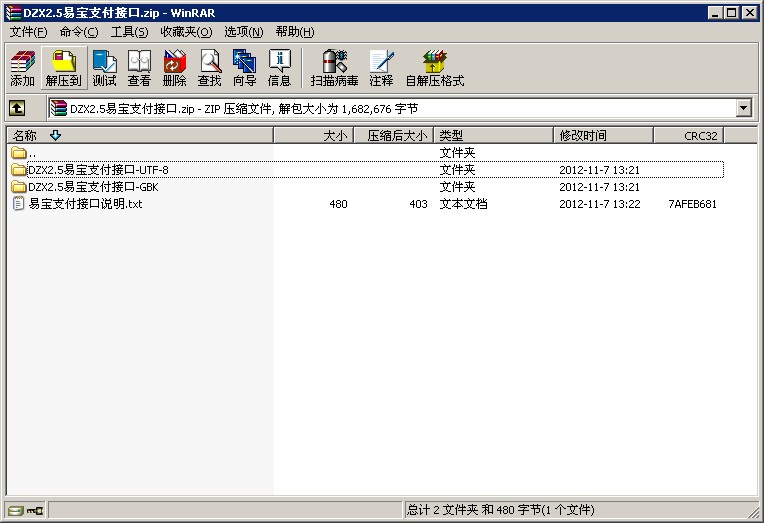Select text file icon of 易宝支付接口说明.txt
Viewport: 764px width, 523px height.
click(19, 204)
